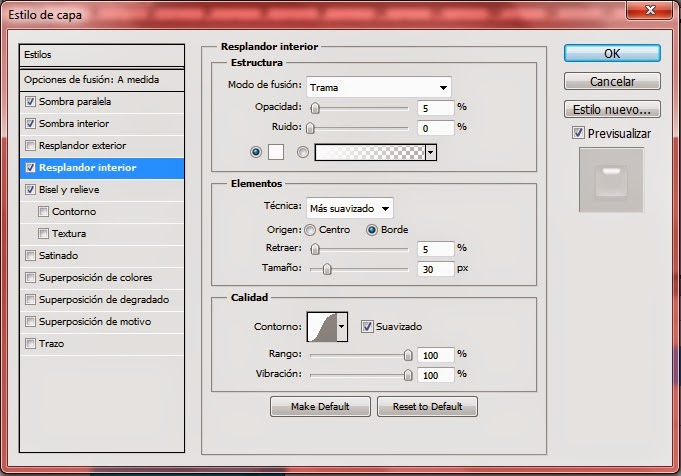Viewport: 681px width, 476px height.
Task: Click the style preview thumbnail
Action: (611, 180)
